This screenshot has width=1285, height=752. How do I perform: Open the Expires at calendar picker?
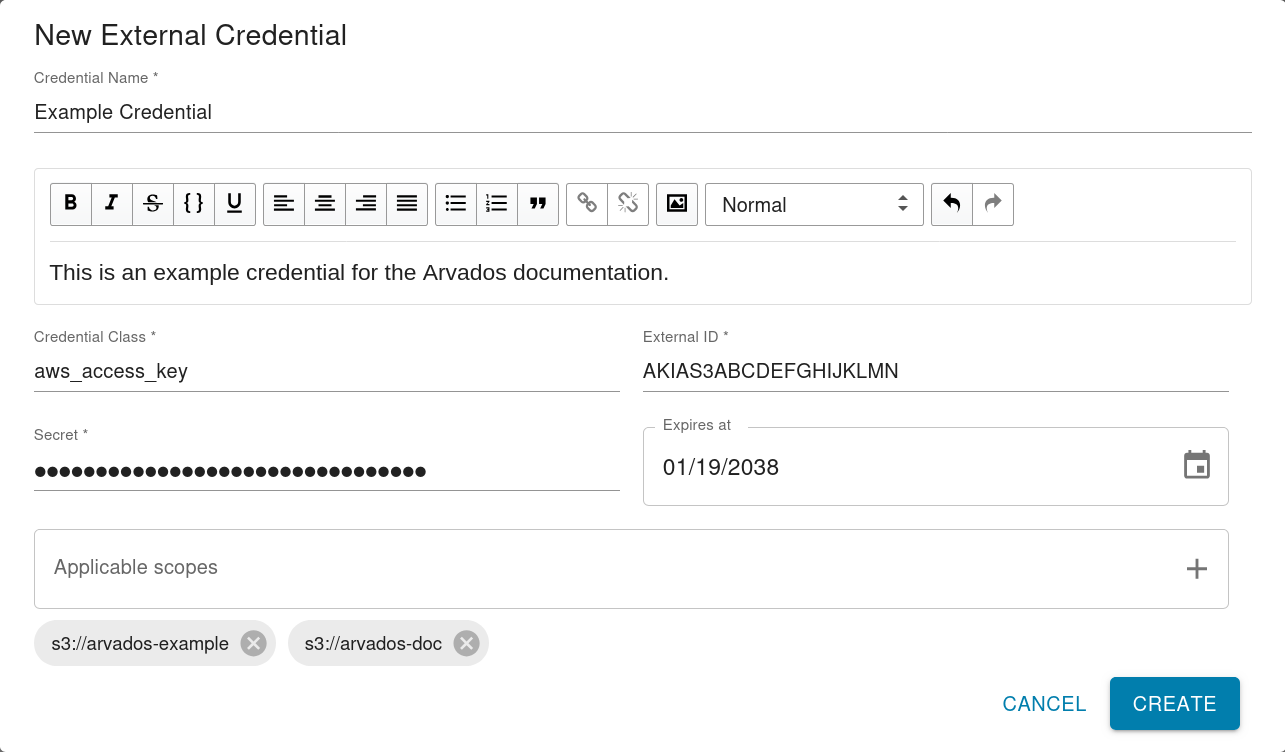click(x=1197, y=466)
